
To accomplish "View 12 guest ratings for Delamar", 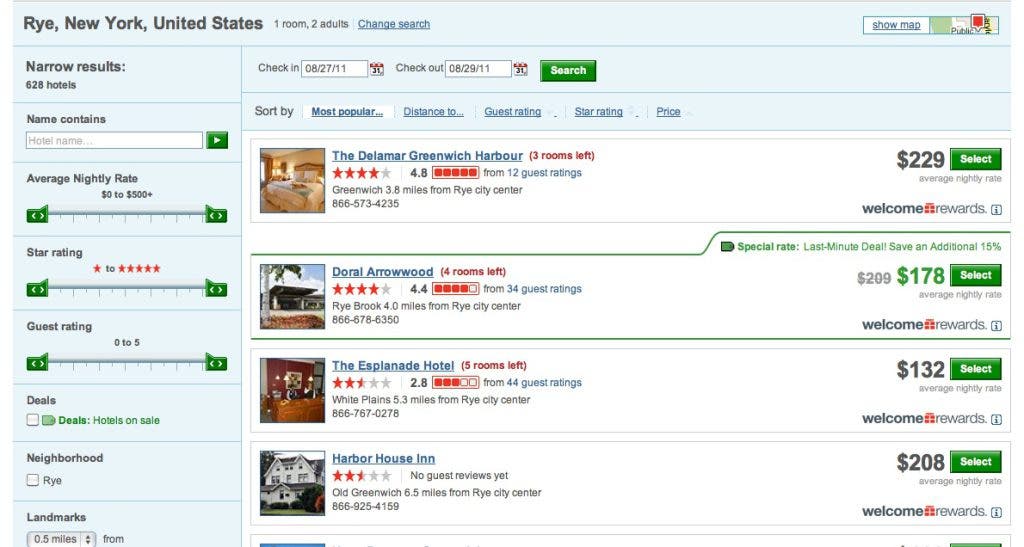I will click(x=544, y=173).
